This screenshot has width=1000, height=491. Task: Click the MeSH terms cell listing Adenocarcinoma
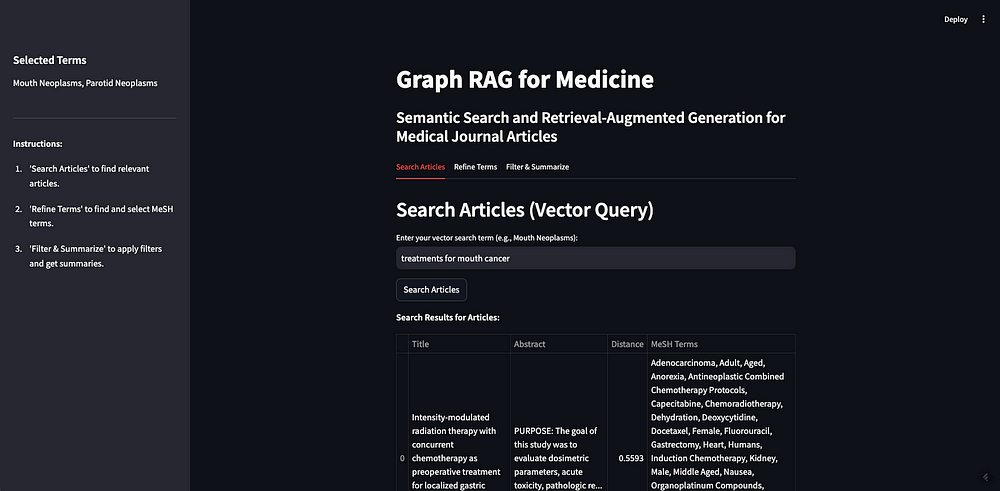click(x=720, y=422)
